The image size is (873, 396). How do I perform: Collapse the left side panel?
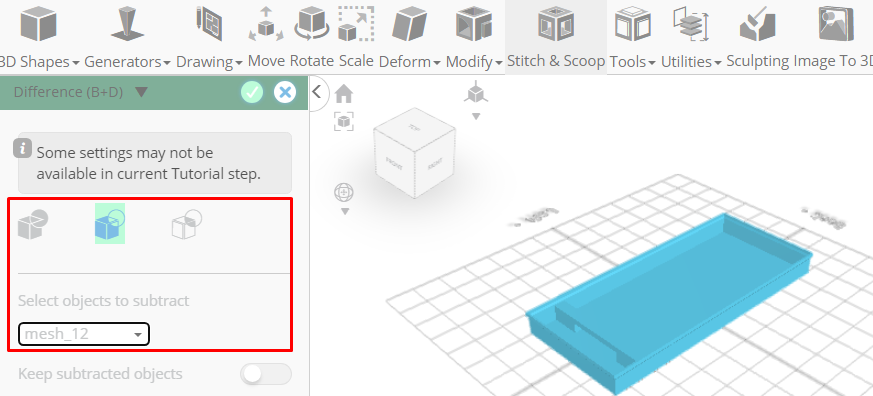pos(317,92)
